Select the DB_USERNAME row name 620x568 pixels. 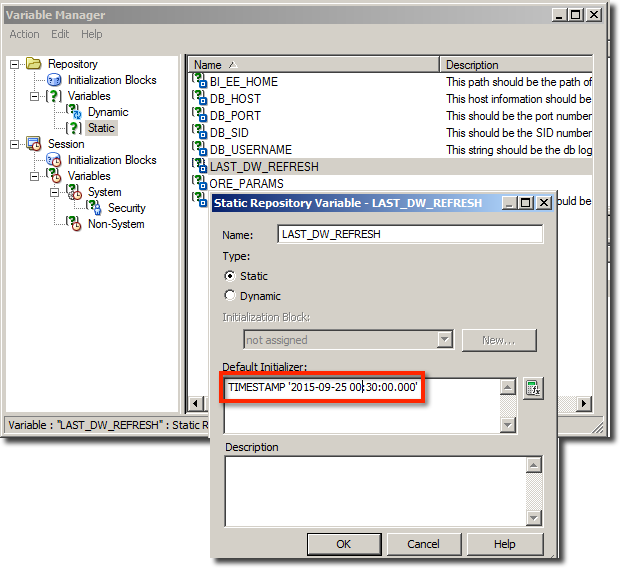[x=251, y=150]
